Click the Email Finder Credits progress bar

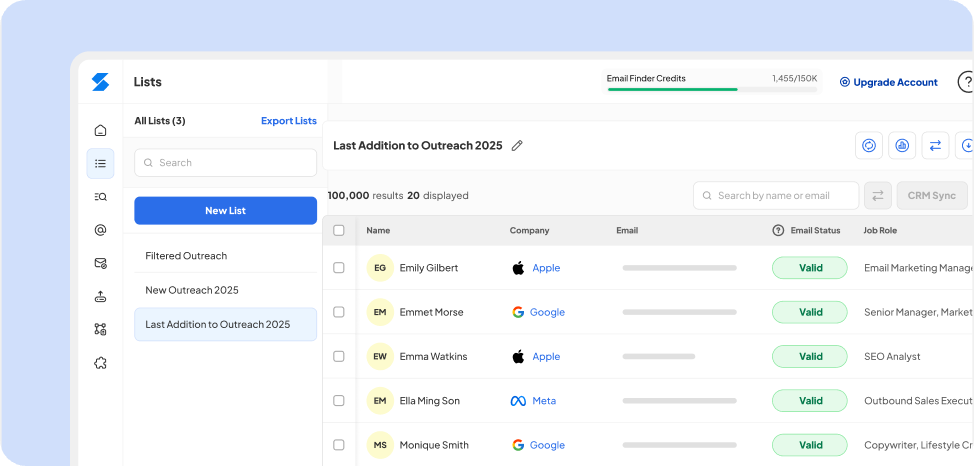(712, 89)
